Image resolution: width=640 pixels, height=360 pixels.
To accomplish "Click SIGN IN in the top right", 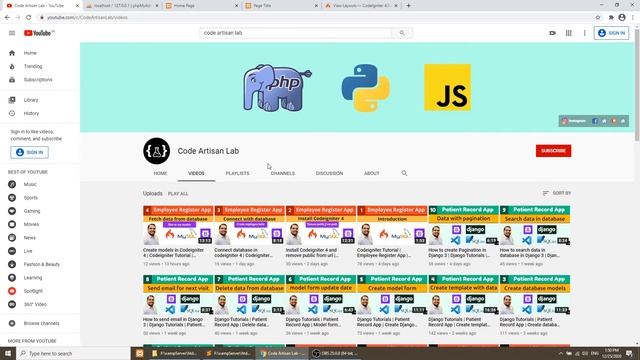I will (611, 33).
